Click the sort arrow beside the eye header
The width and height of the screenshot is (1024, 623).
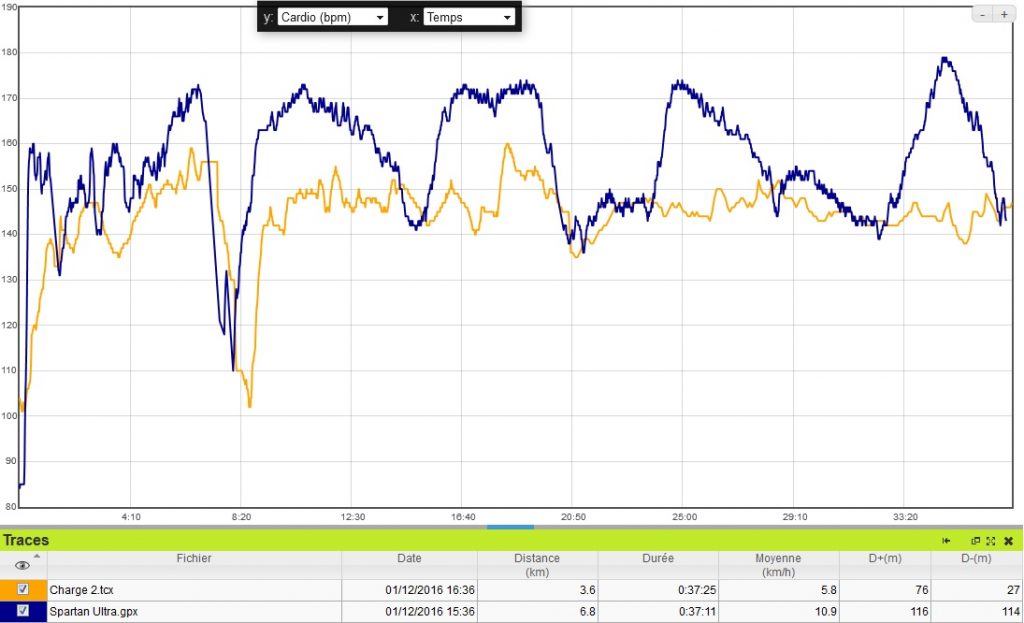(37, 556)
